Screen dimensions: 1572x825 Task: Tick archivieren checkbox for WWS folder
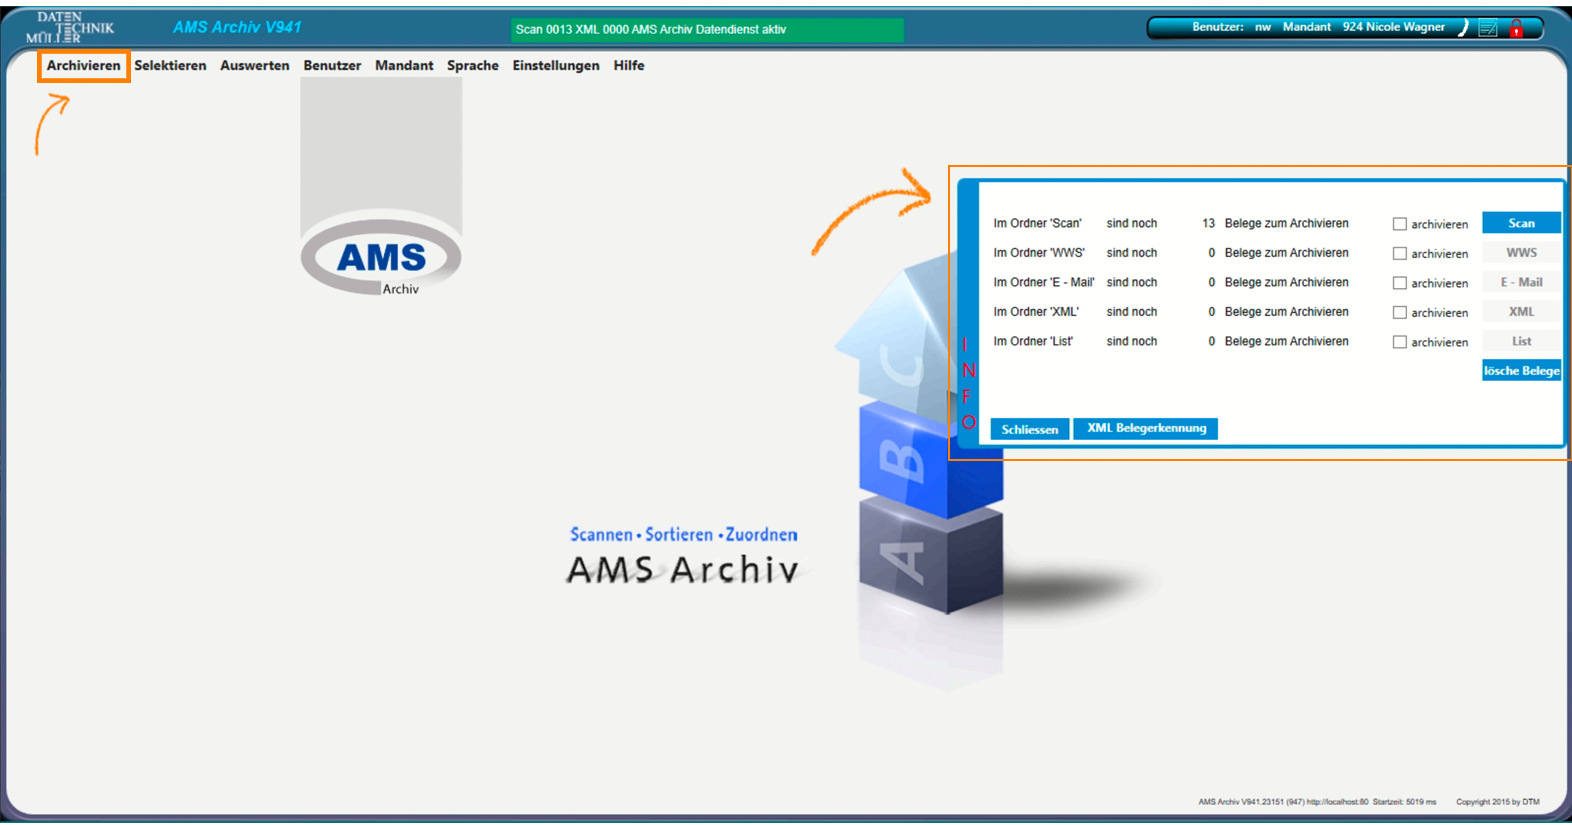pos(1400,254)
